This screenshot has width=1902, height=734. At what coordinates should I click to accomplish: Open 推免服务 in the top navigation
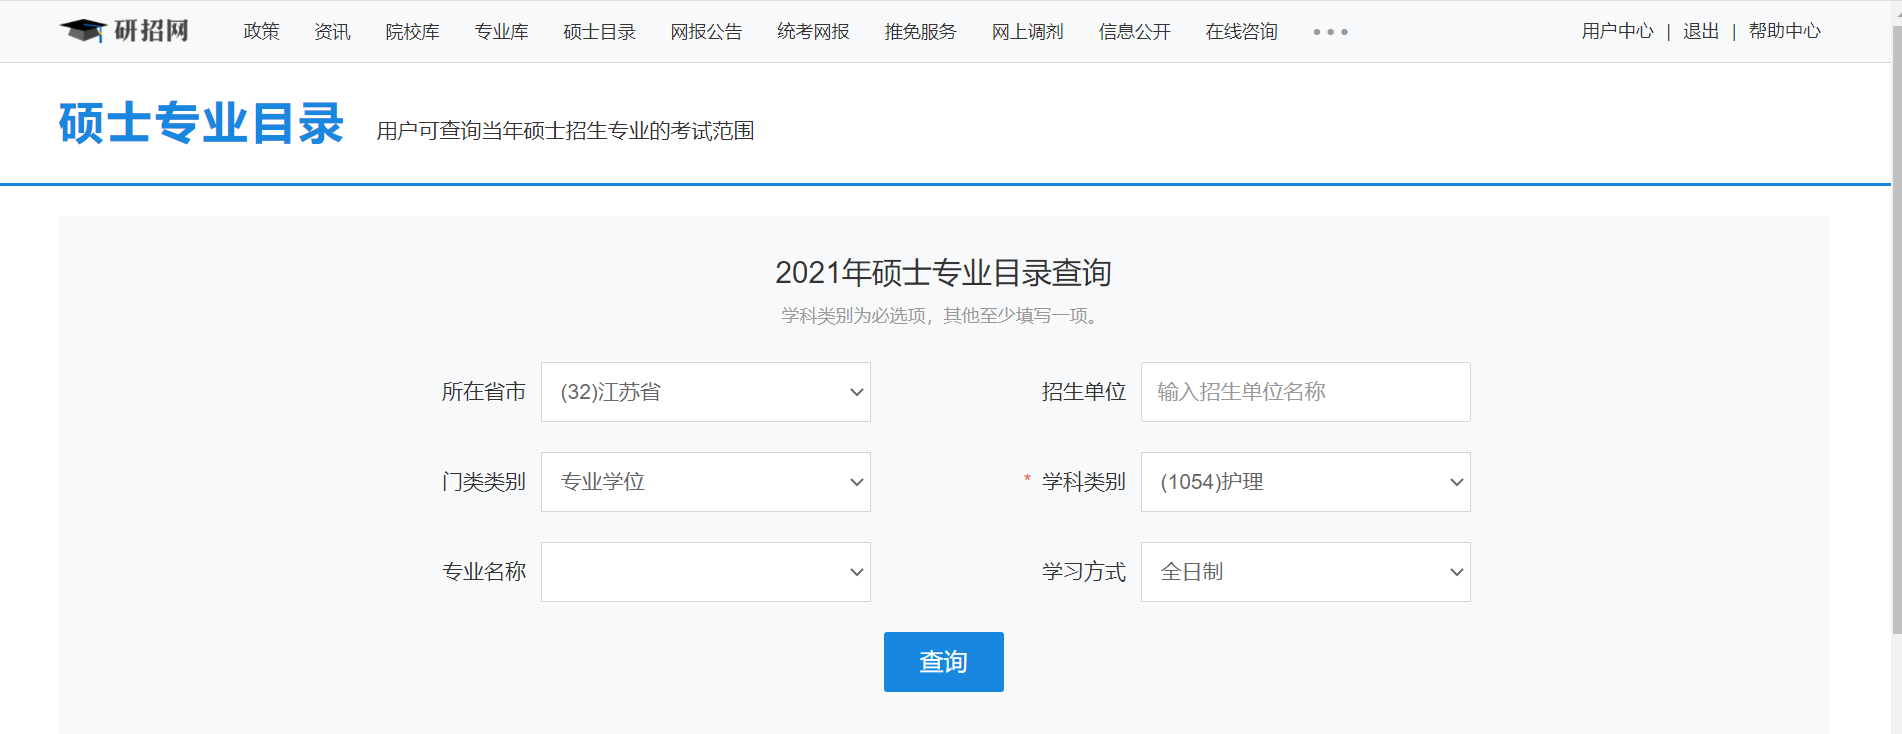(920, 32)
